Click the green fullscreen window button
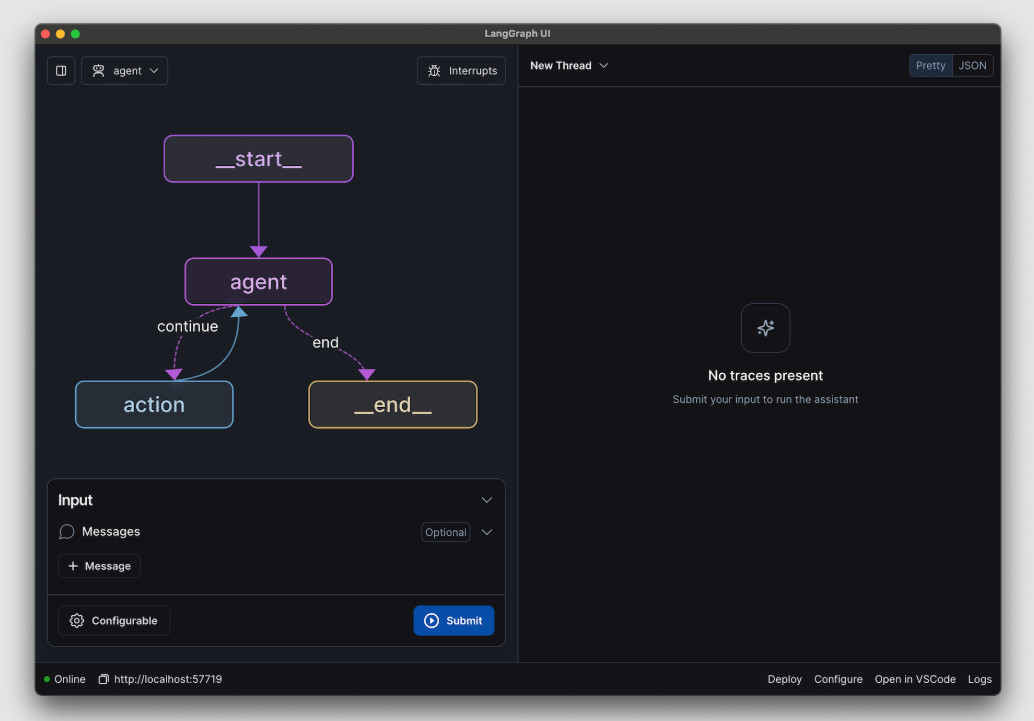1034x721 pixels. (x=75, y=34)
